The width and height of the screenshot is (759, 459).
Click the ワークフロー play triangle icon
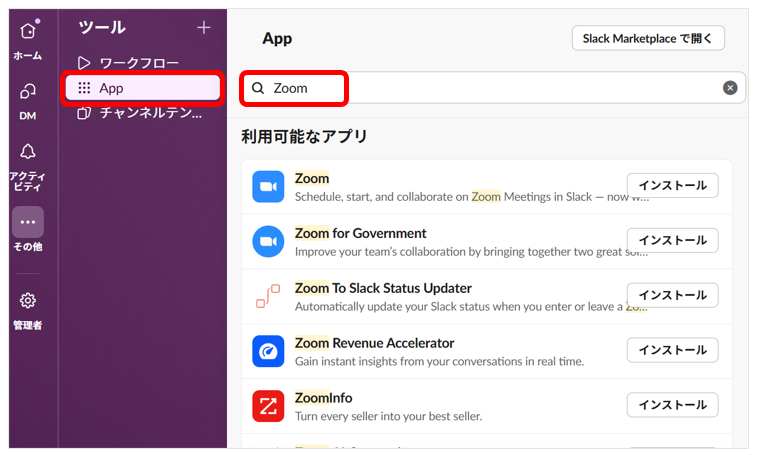[84, 63]
